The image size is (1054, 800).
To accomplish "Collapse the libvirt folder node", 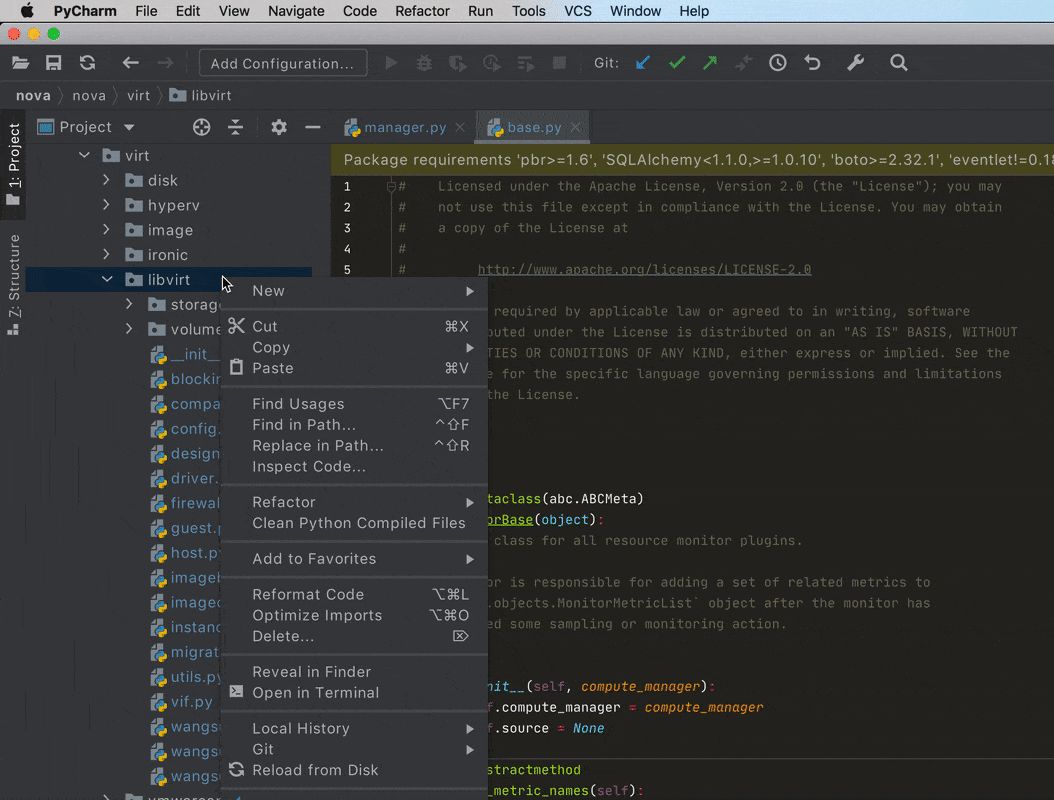I will (107, 280).
